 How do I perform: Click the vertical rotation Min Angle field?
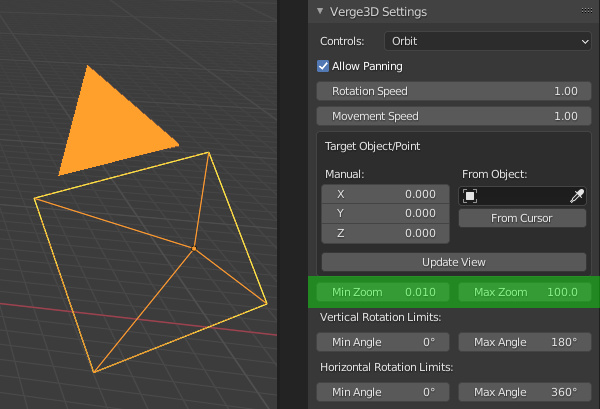coord(383,342)
